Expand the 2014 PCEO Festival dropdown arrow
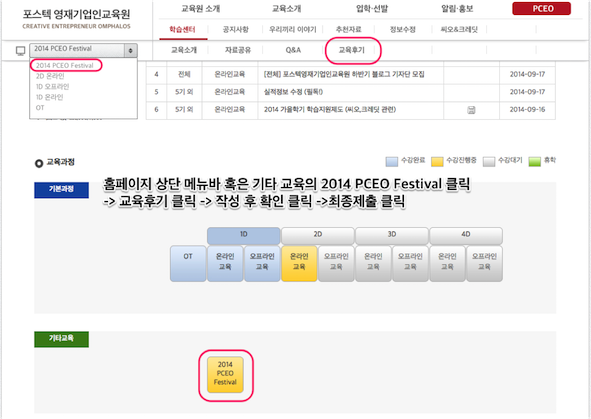The height and width of the screenshot is (419, 591). pyautogui.click(x=130, y=50)
